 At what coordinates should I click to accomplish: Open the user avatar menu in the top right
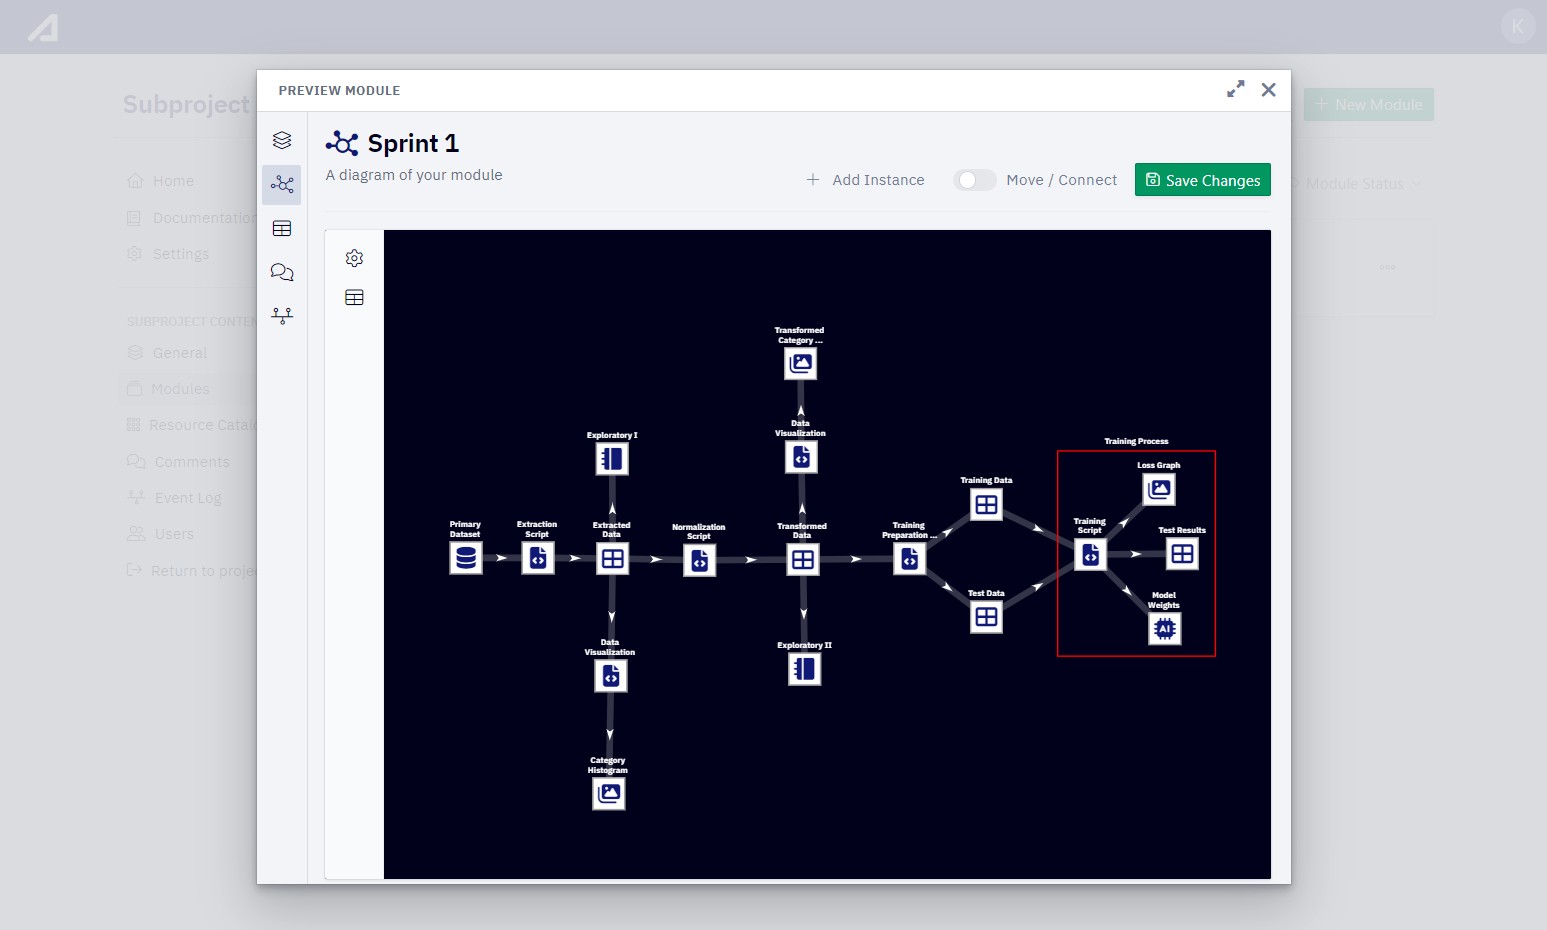tap(1517, 26)
